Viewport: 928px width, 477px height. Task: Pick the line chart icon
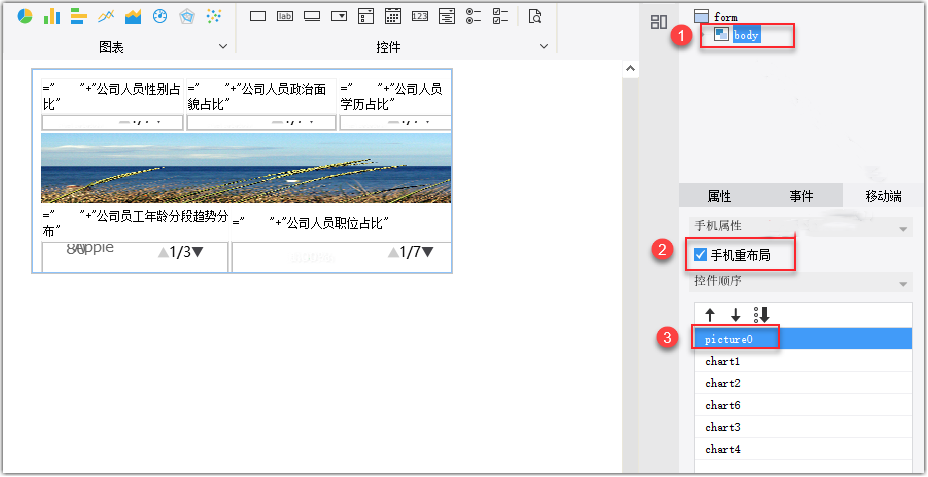pyautogui.click(x=106, y=16)
